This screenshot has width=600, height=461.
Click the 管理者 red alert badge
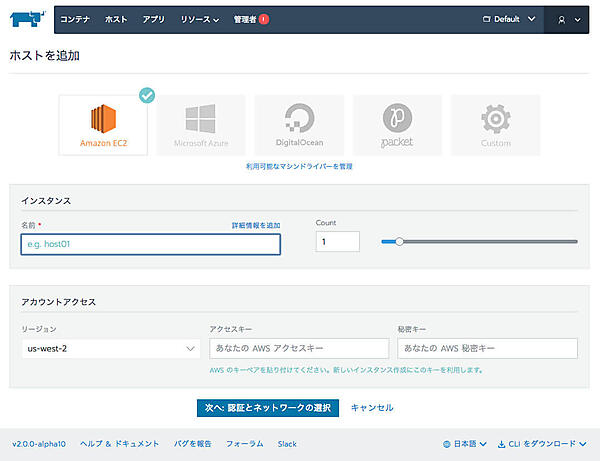(x=264, y=19)
